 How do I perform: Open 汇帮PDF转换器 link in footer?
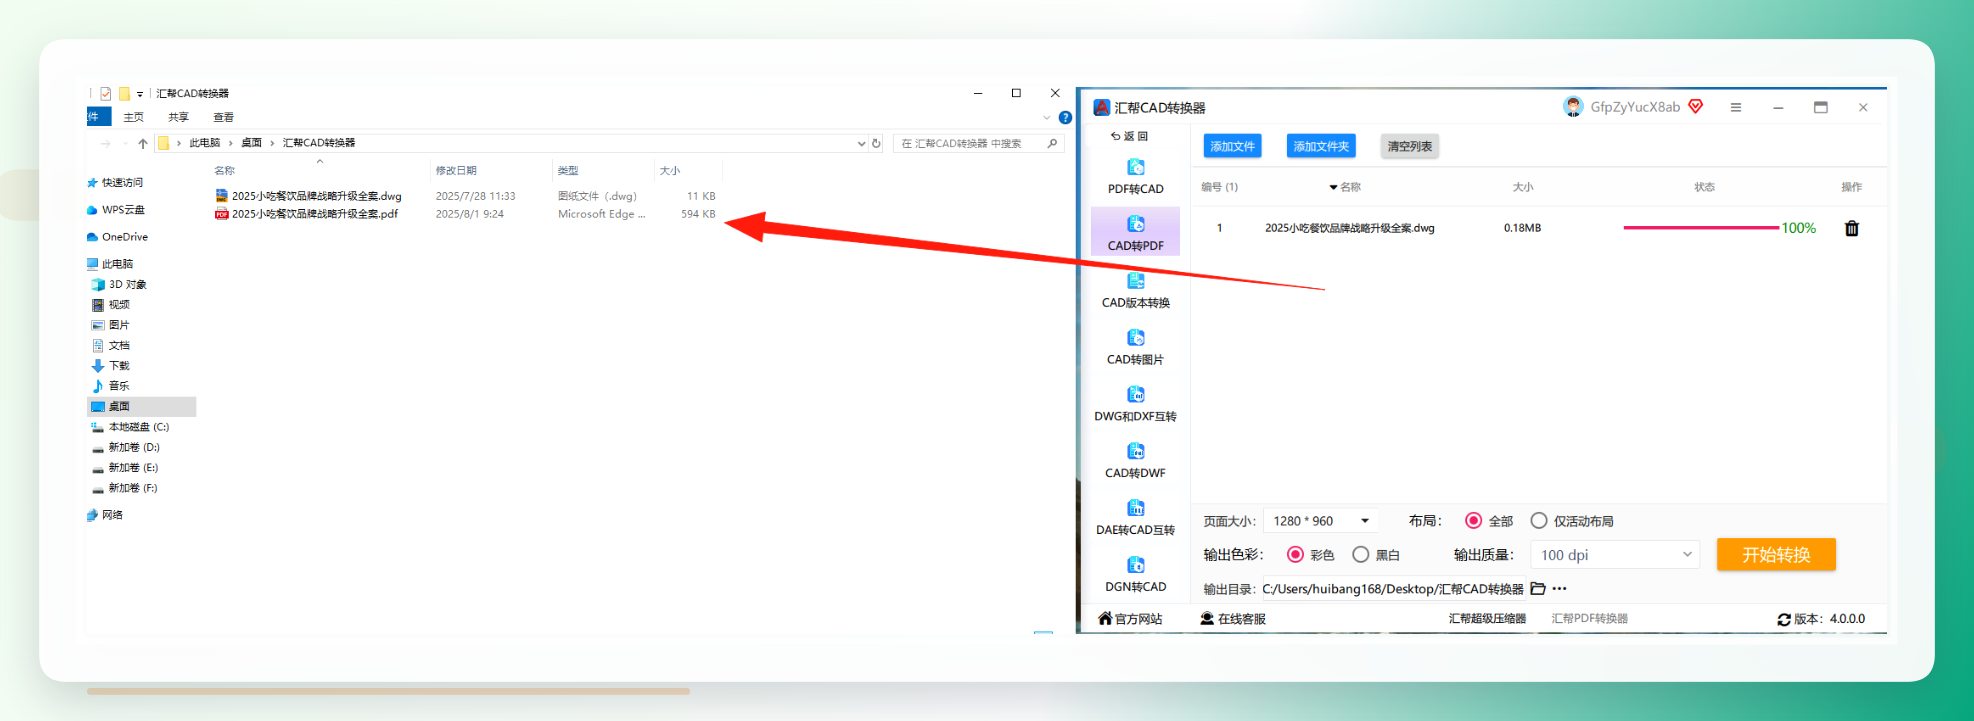(x=1589, y=619)
